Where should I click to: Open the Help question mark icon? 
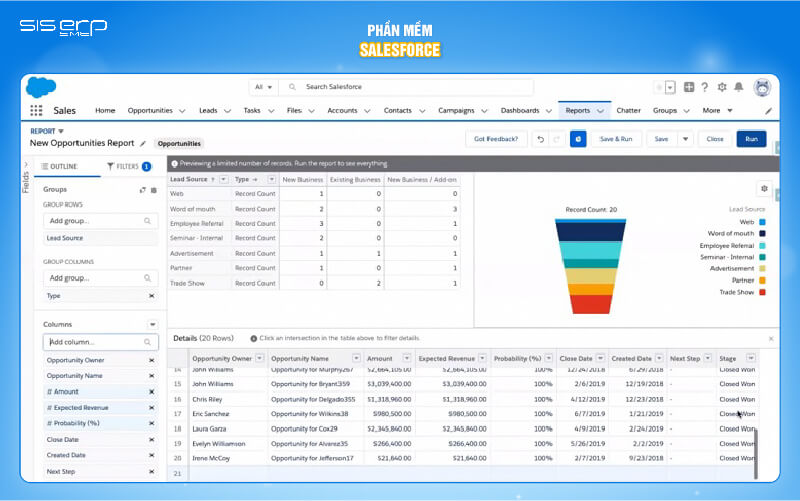(x=705, y=87)
